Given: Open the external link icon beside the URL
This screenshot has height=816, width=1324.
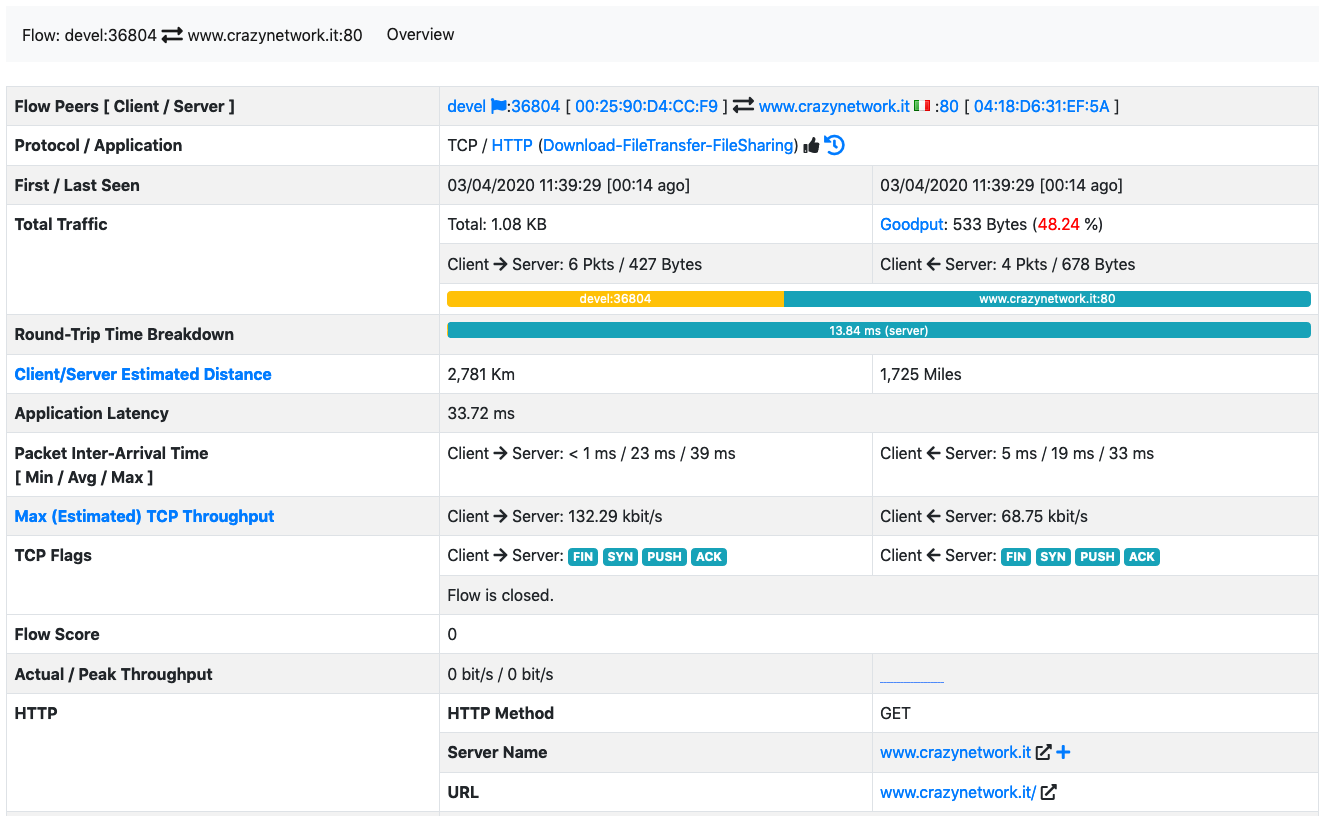Looking at the screenshot, I should (x=1049, y=792).
